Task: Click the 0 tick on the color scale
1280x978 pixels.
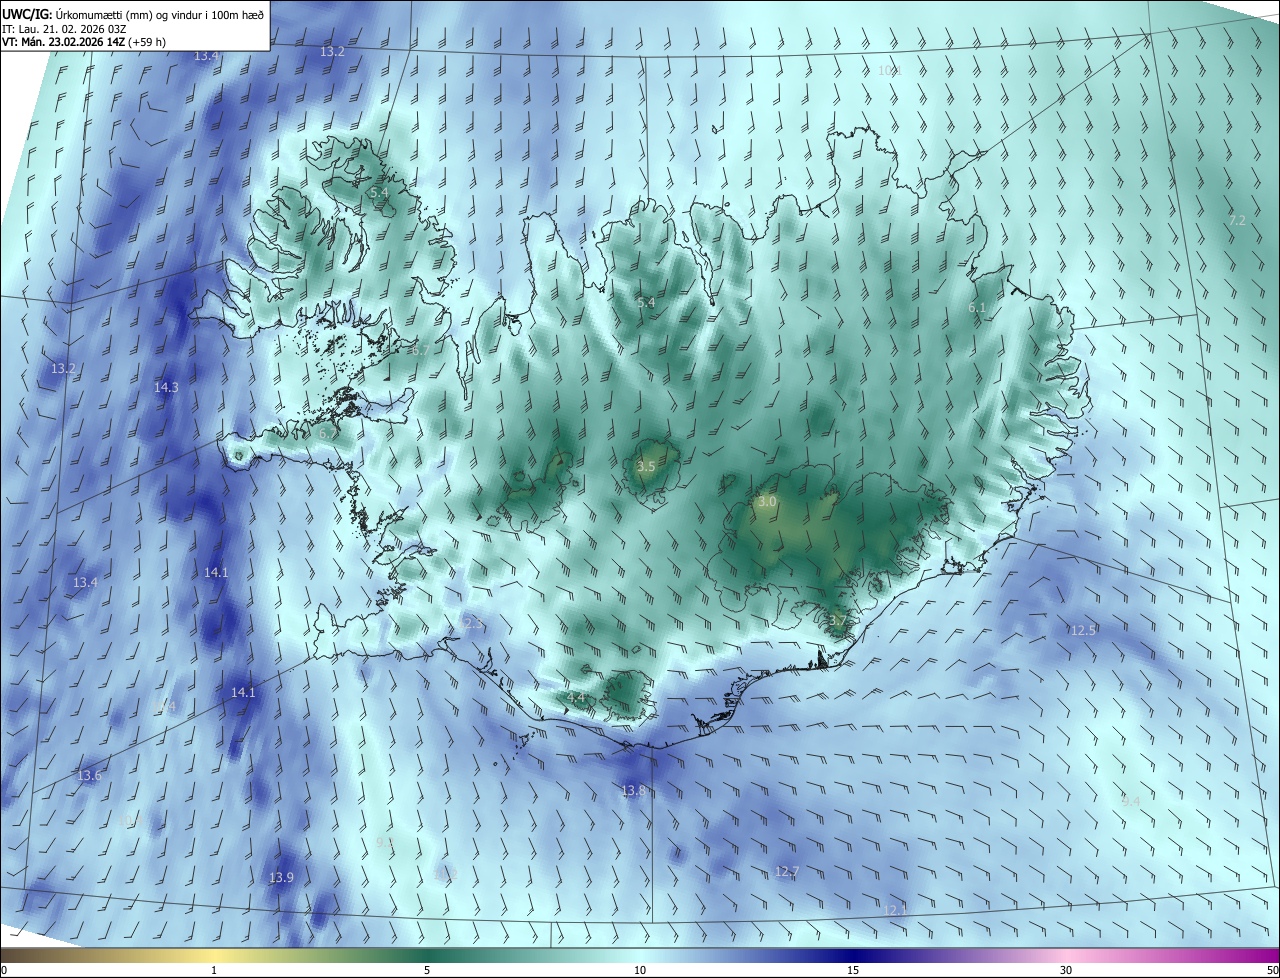Action: tap(4, 970)
